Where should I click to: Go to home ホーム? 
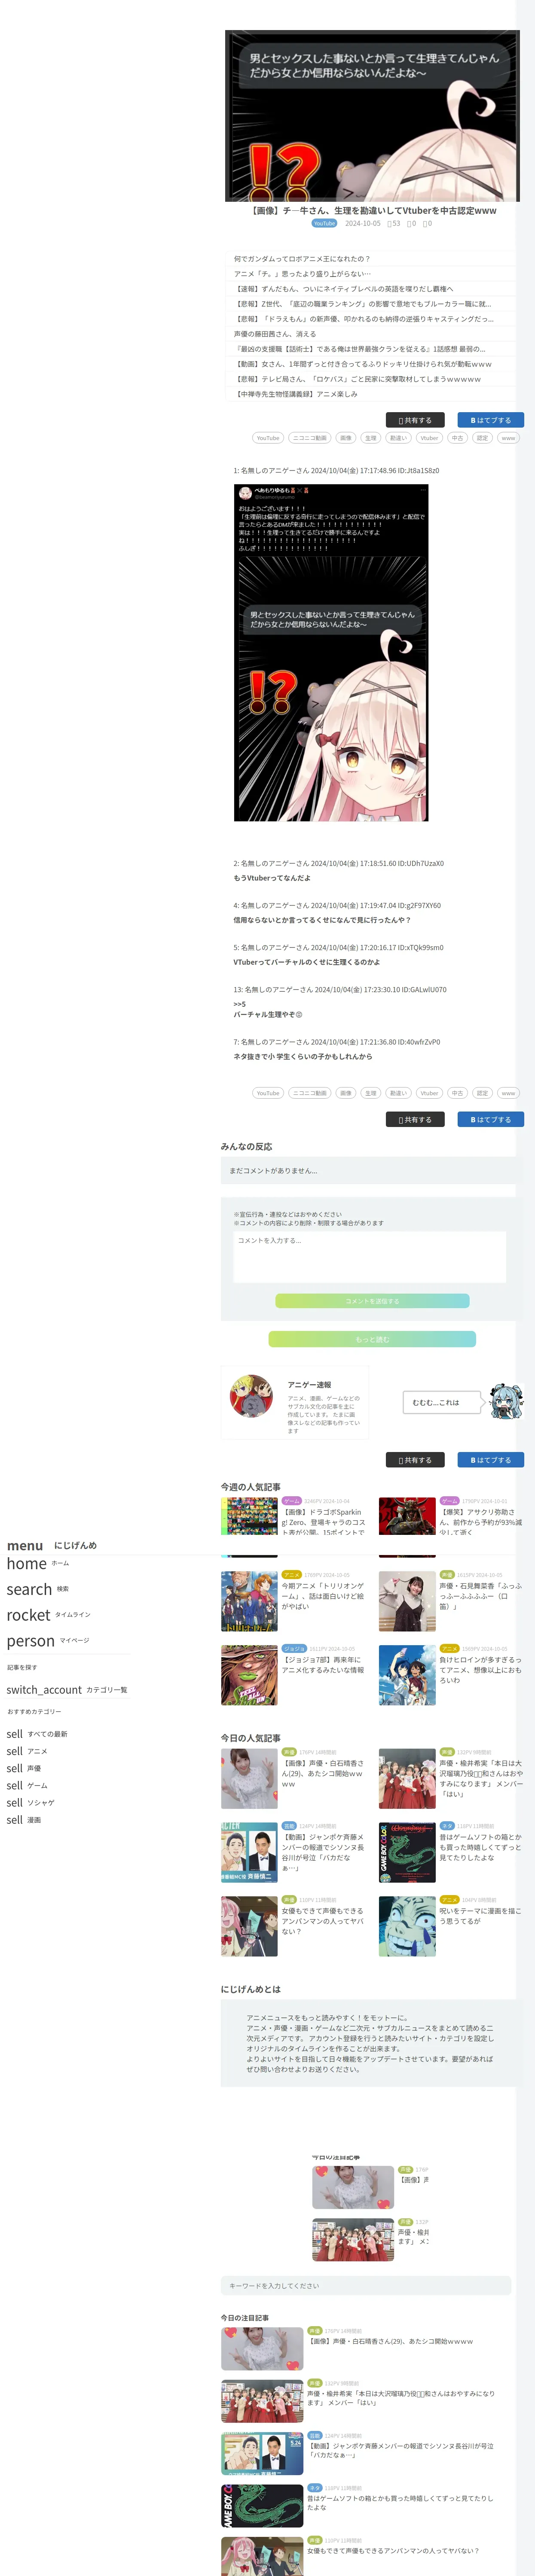tap(38, 1563)
